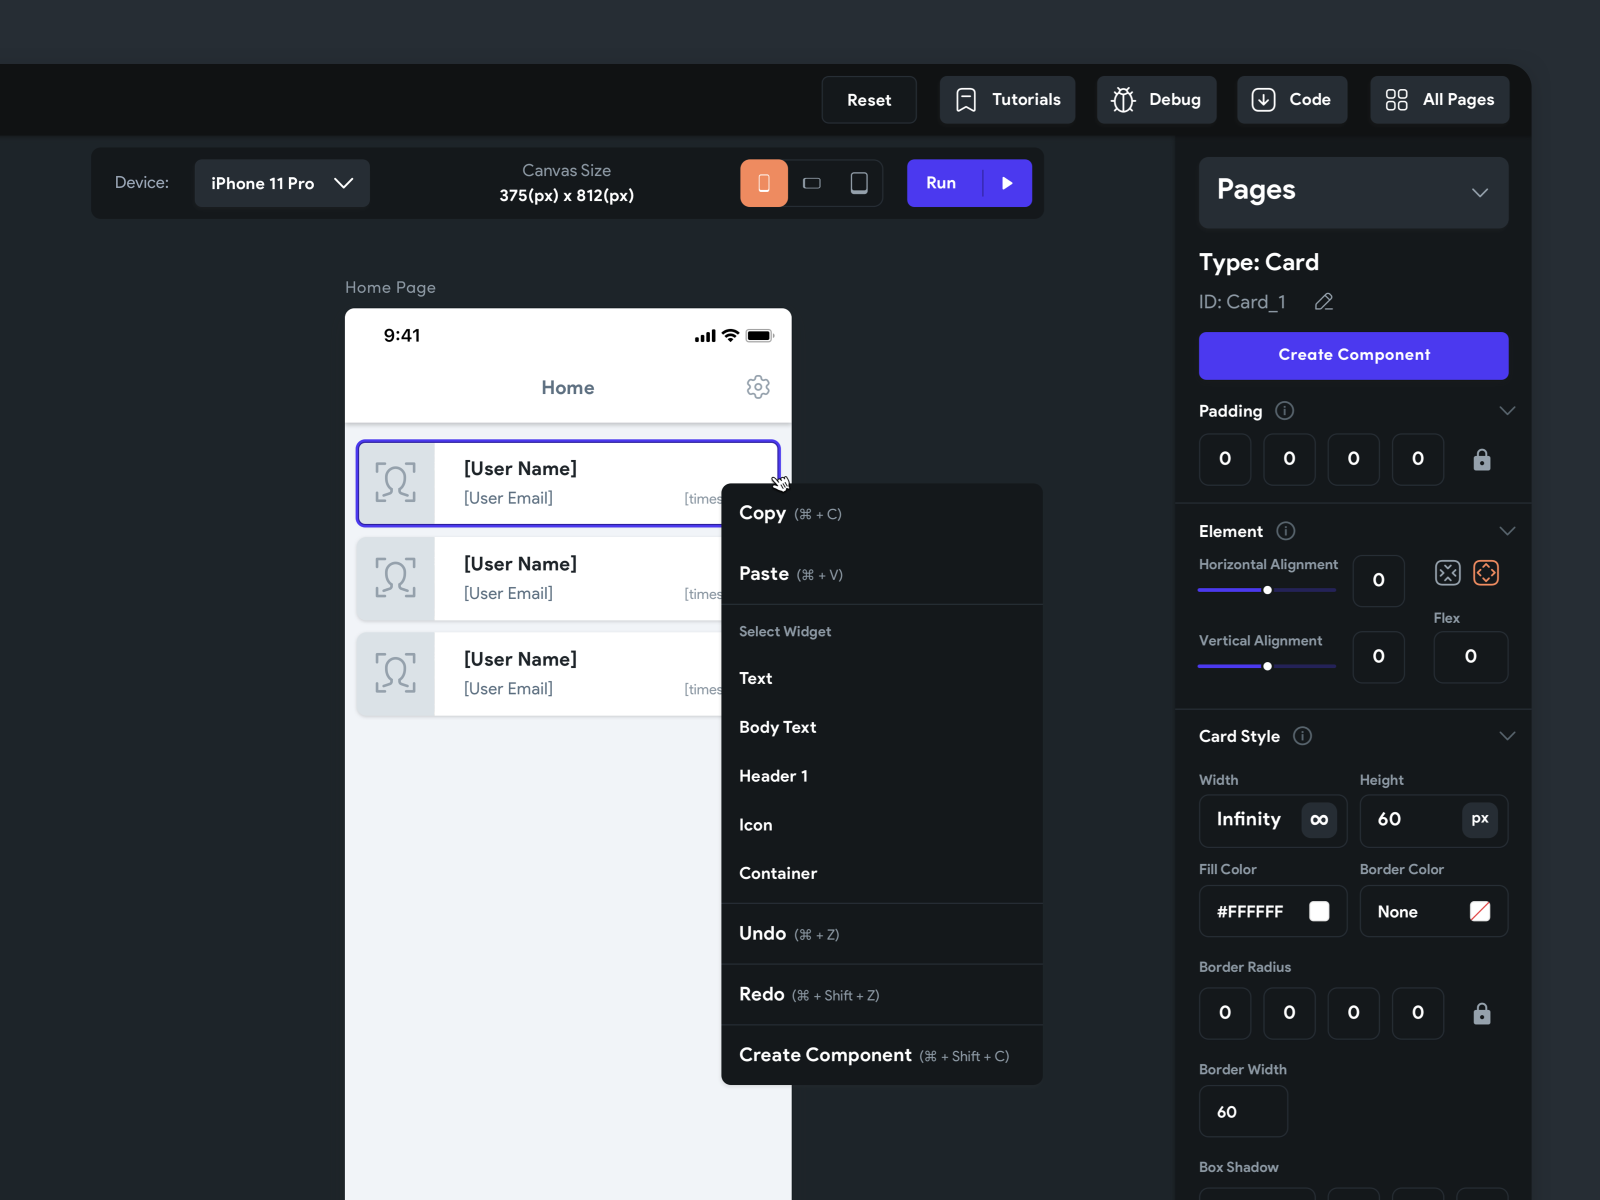Click the Padding info icon
The image size is (1600, 1200).
point(1285,411)
